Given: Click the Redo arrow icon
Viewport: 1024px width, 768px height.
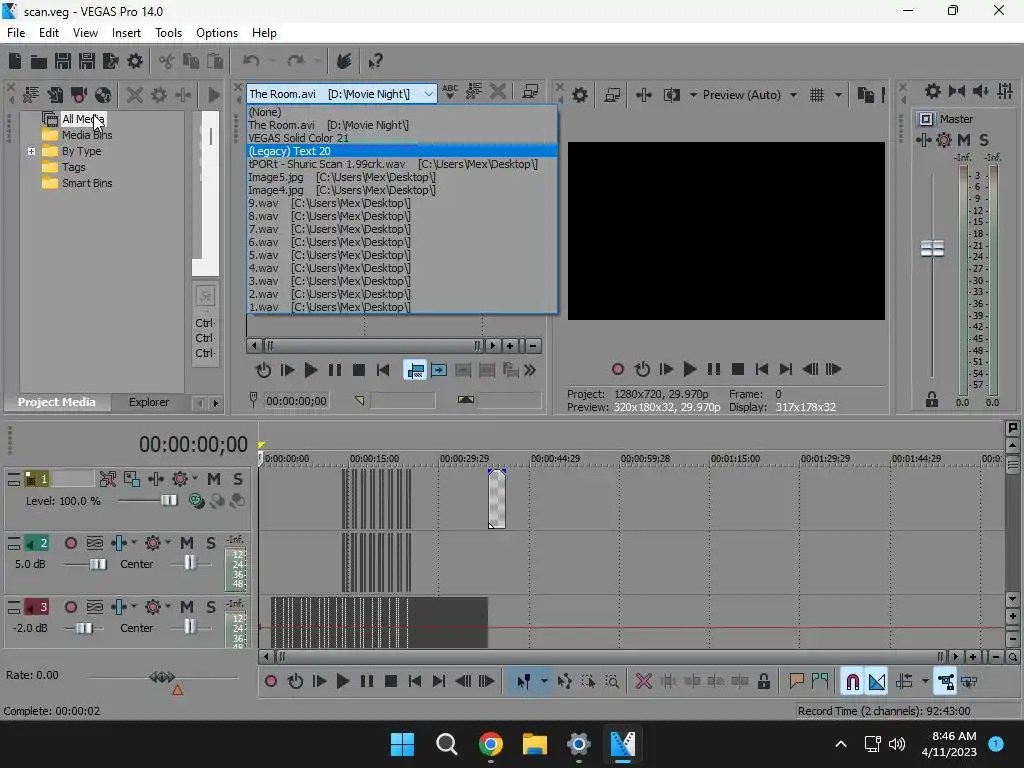Looking at the screenshot, I should 296,61.
